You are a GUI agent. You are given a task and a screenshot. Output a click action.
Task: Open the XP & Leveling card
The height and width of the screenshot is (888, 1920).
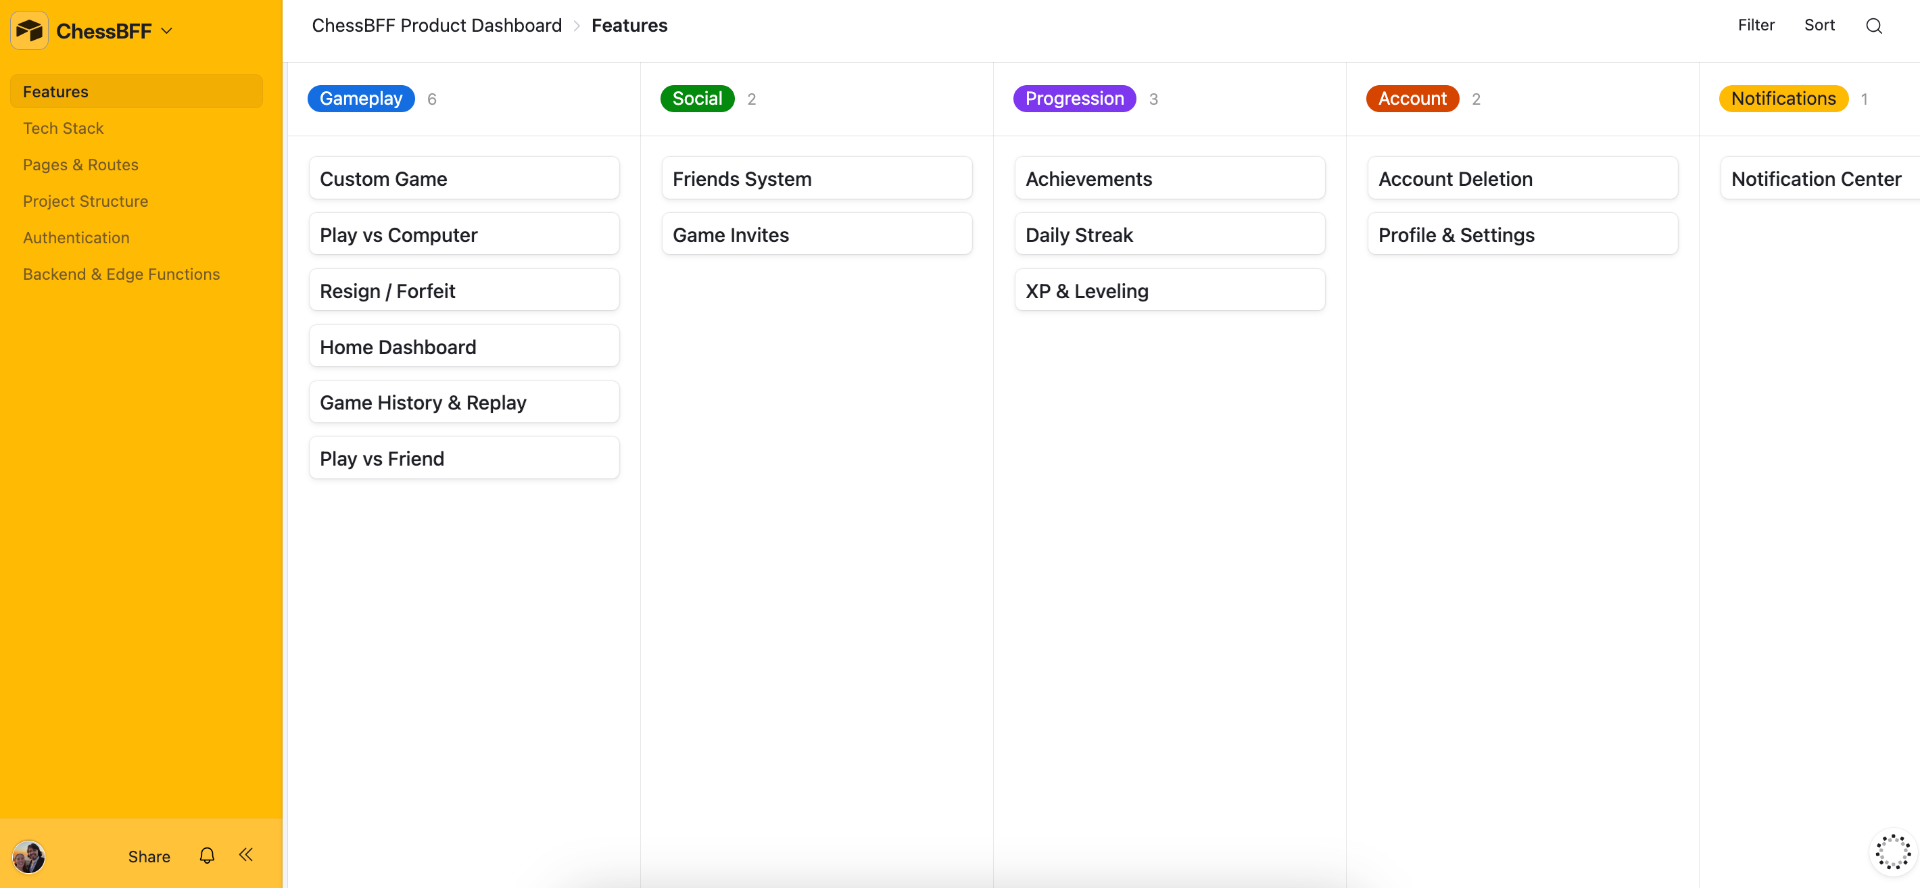click(x=1170, y=290)
